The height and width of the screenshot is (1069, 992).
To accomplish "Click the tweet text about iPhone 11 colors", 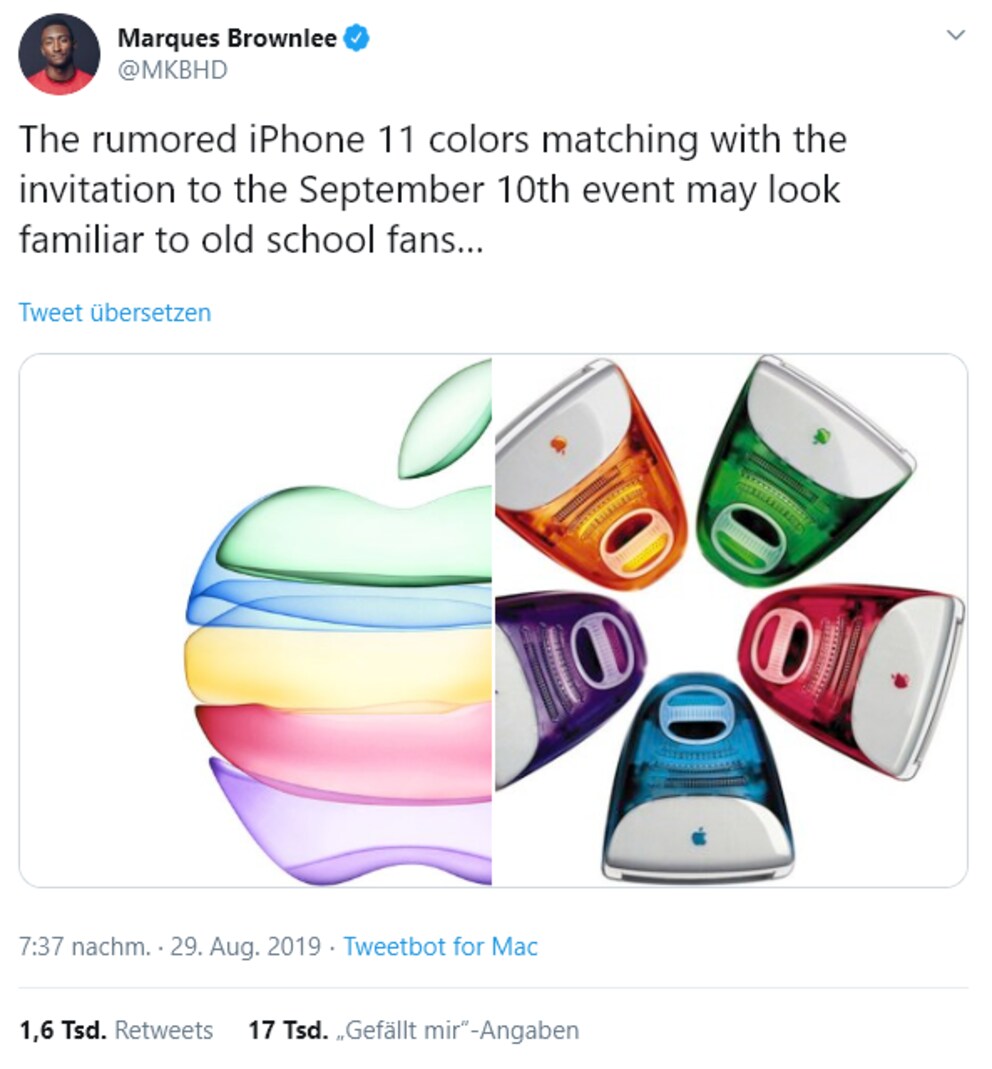I will (x=433, y=189).
